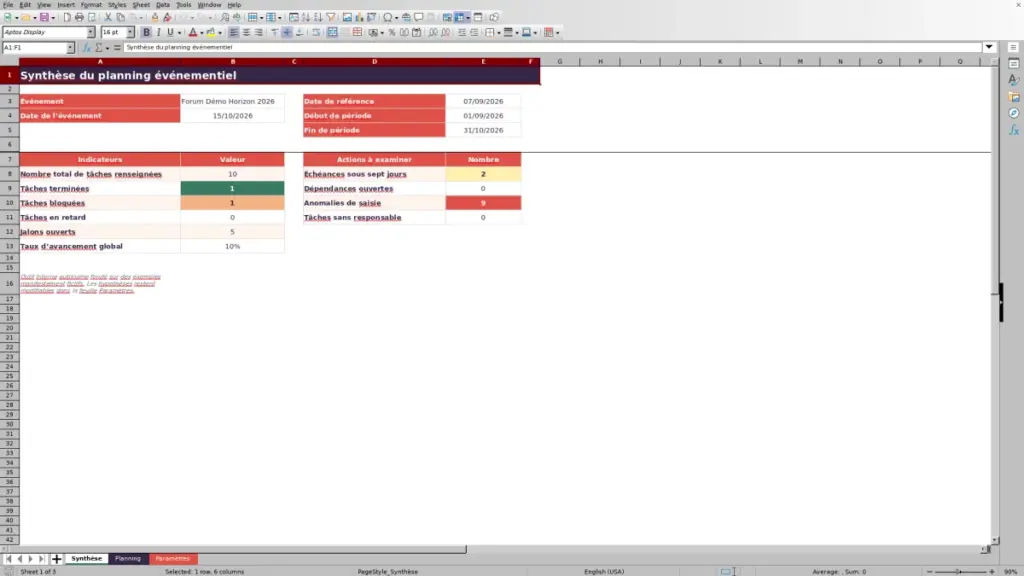Click the Function Wizard fx icon
This screenshot has height=576, width=1024.
coord(86,48)
